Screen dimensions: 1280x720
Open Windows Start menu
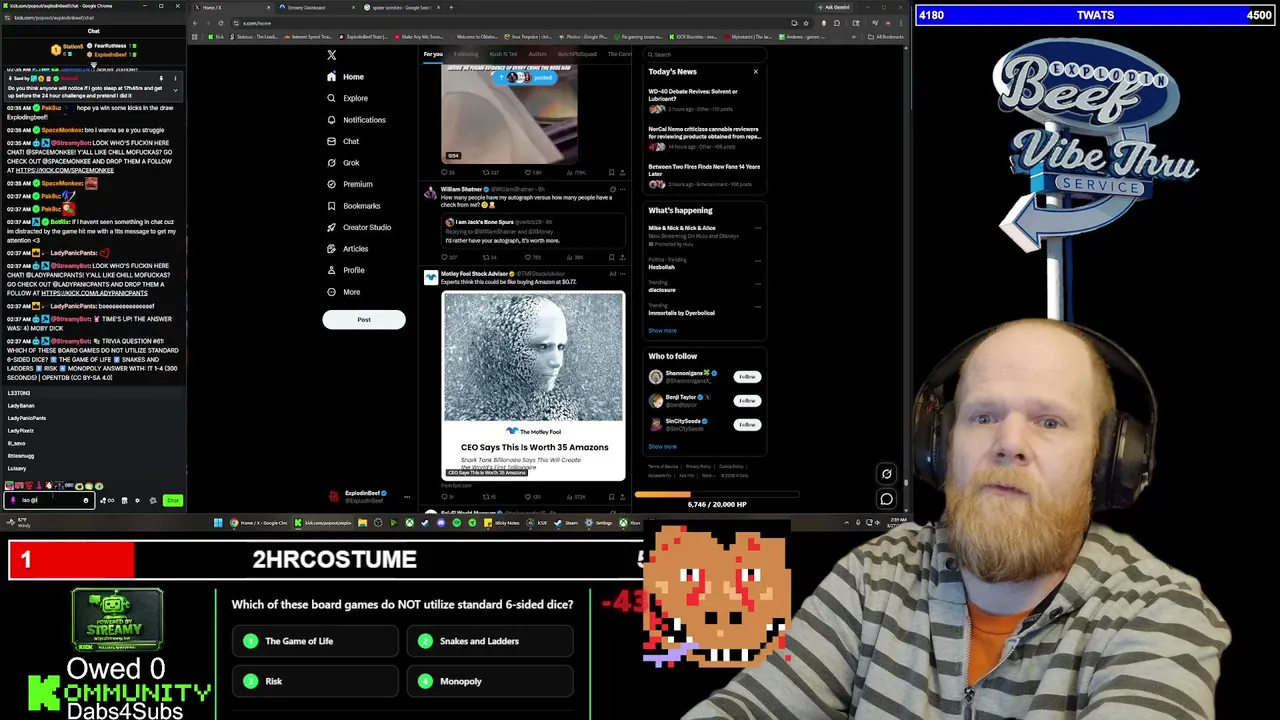coord(218,522)
